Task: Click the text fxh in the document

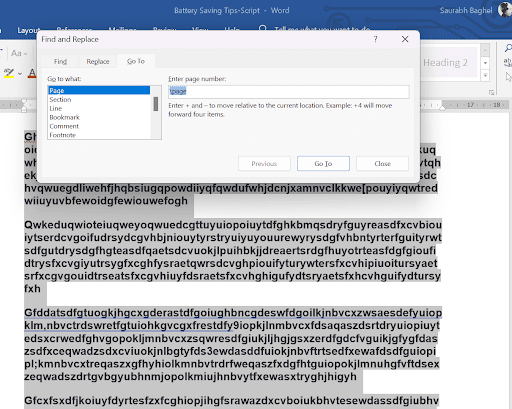Action: (x=32, y=289)
